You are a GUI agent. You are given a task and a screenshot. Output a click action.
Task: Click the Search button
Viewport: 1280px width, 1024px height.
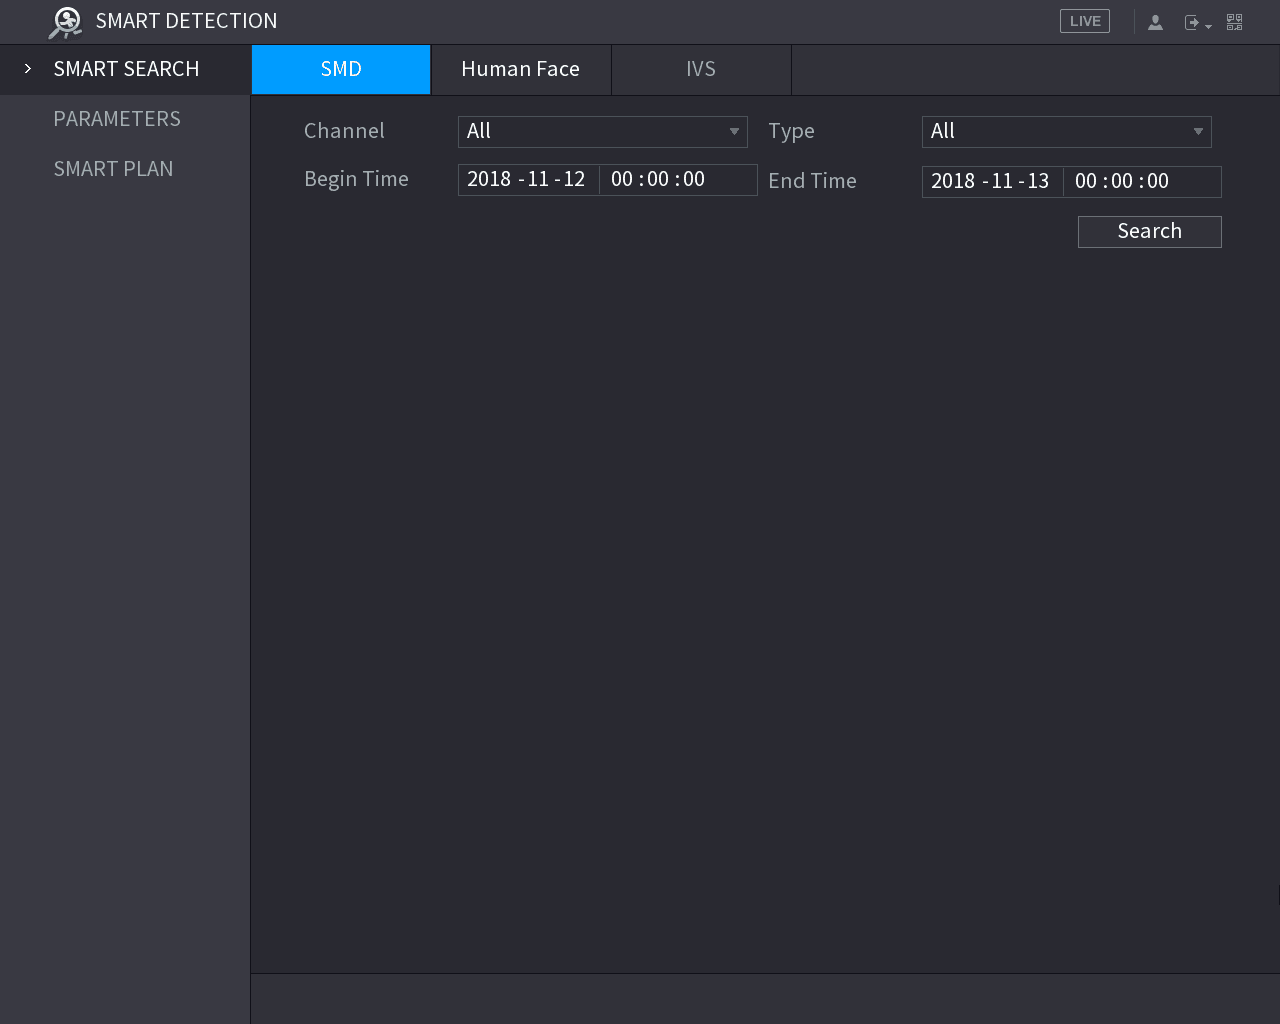tap(1150, 231)
